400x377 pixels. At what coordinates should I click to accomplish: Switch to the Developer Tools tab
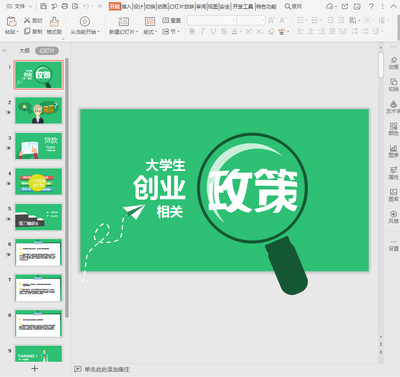pos(243,6)
